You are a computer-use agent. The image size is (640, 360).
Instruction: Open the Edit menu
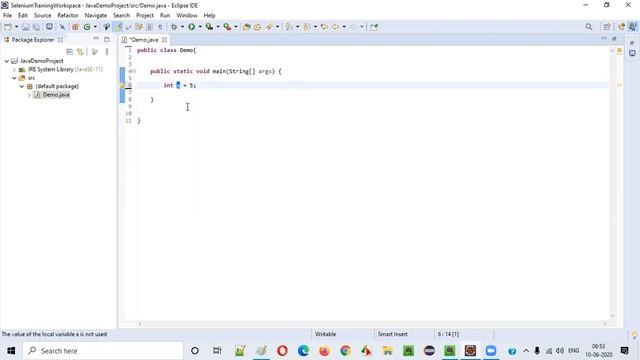[x=23, y=16]
